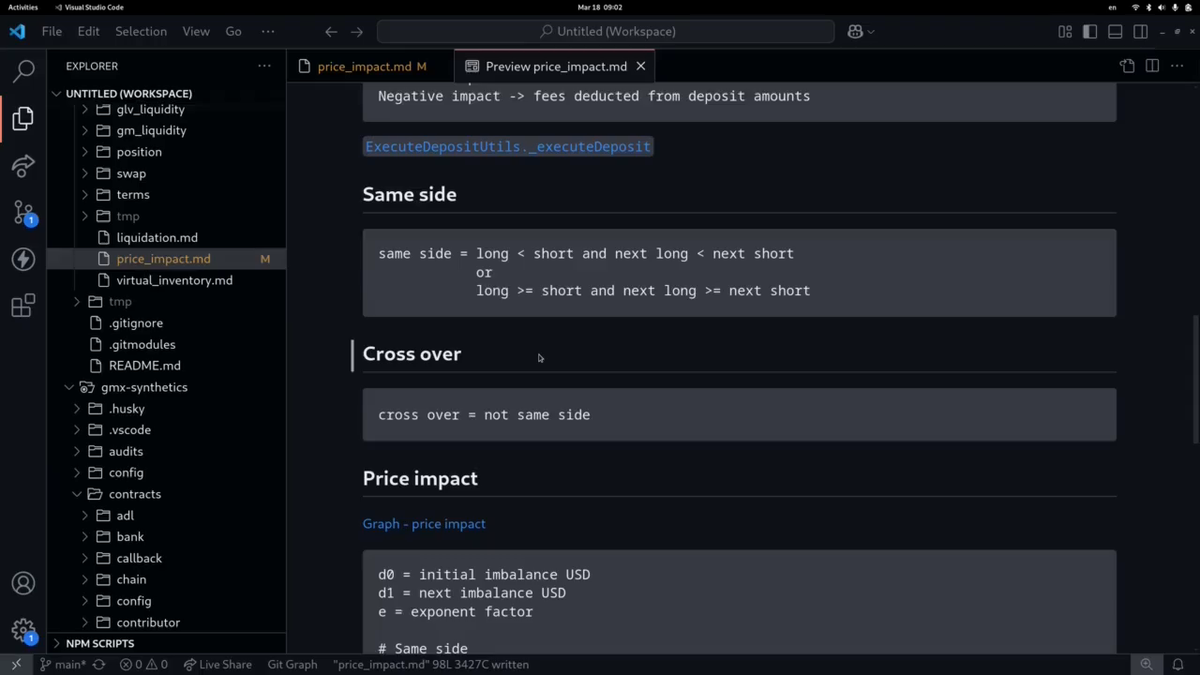
Task: Click the split editor right icon
Action: click(x=1152, y=66)
